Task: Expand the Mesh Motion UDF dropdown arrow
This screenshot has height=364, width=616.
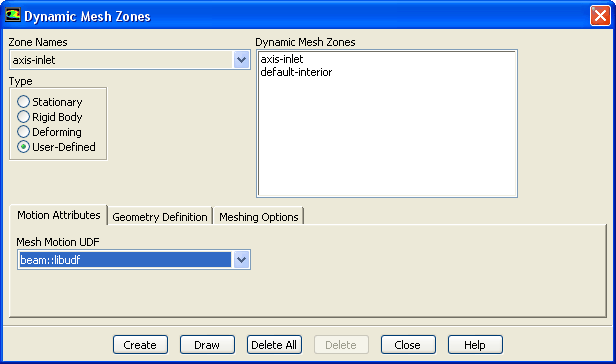Action: point(241,260)
